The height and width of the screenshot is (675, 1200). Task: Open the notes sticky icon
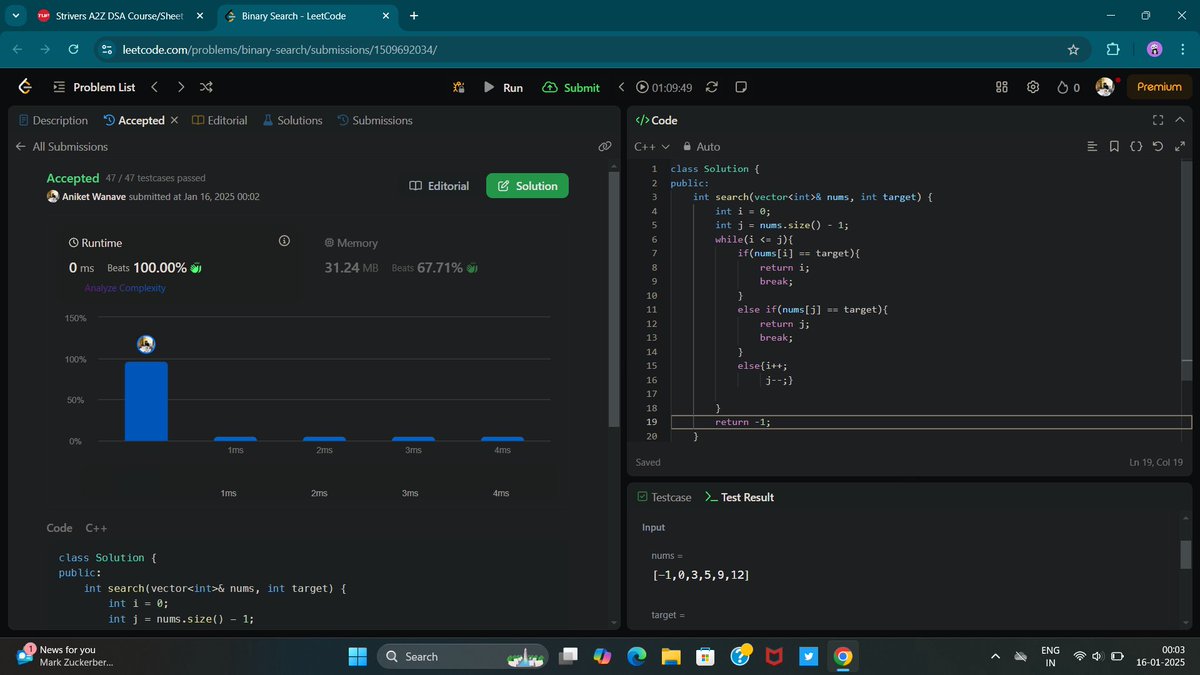pyautogui.click(x=741, y=87)
